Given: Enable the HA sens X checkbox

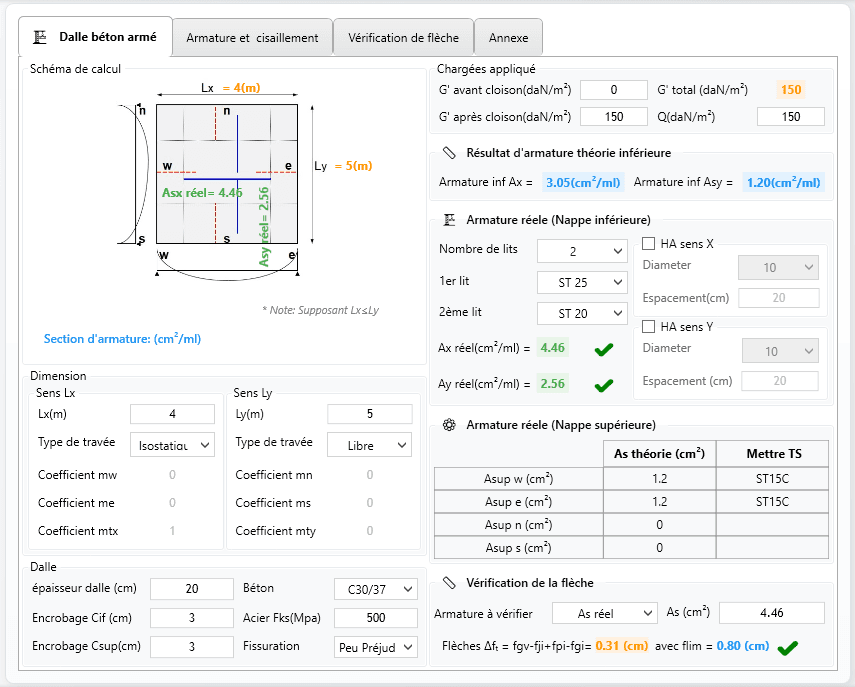Looking at the screenshot, I should [x=648, y=244].
